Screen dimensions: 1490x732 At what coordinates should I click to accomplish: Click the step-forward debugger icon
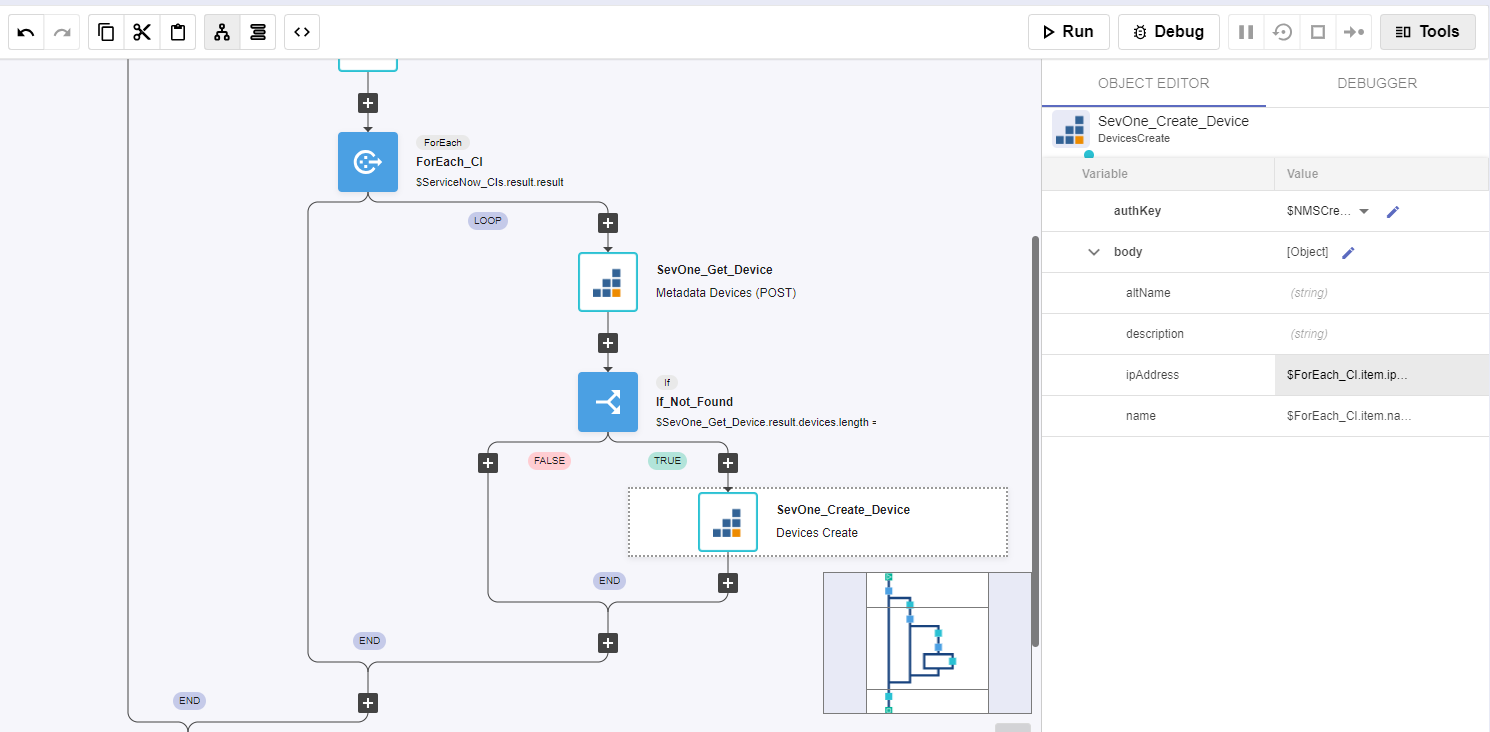[1354, 32]
